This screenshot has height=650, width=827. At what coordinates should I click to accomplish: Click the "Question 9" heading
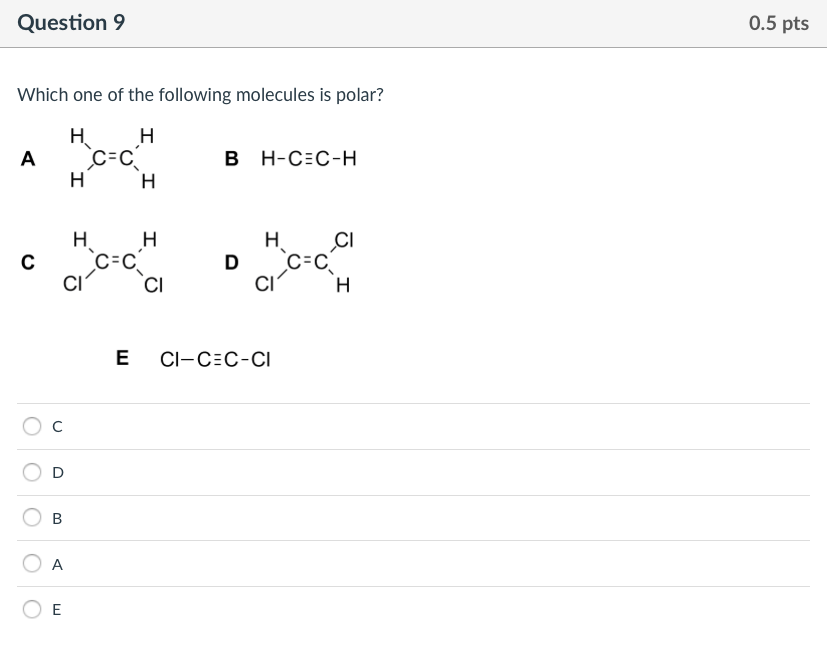point(71,23)
